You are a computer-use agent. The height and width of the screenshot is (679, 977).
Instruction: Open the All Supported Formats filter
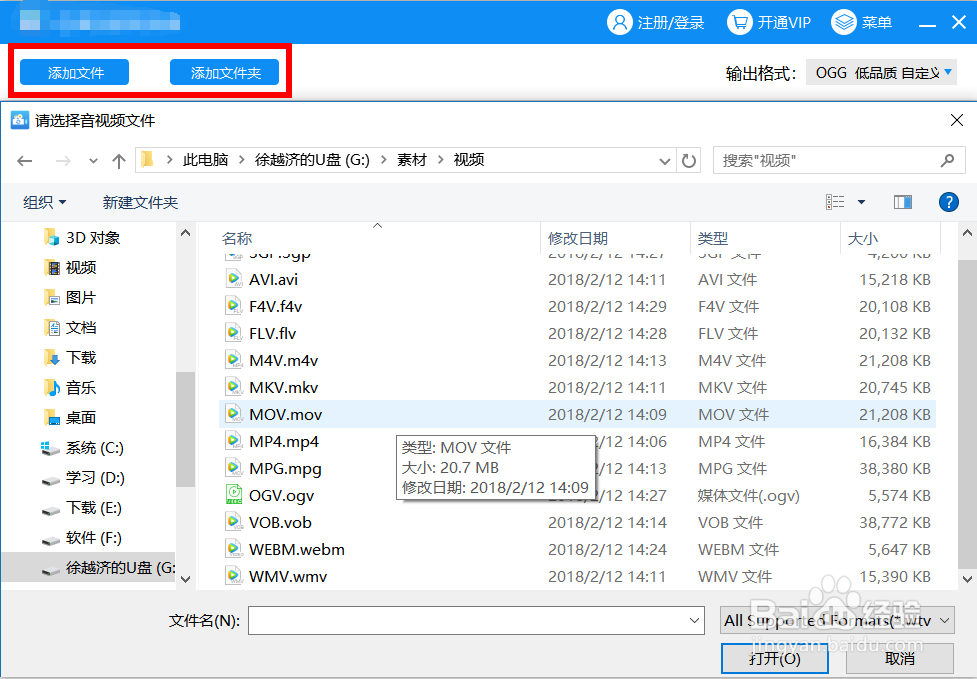(x=837, y=620)
